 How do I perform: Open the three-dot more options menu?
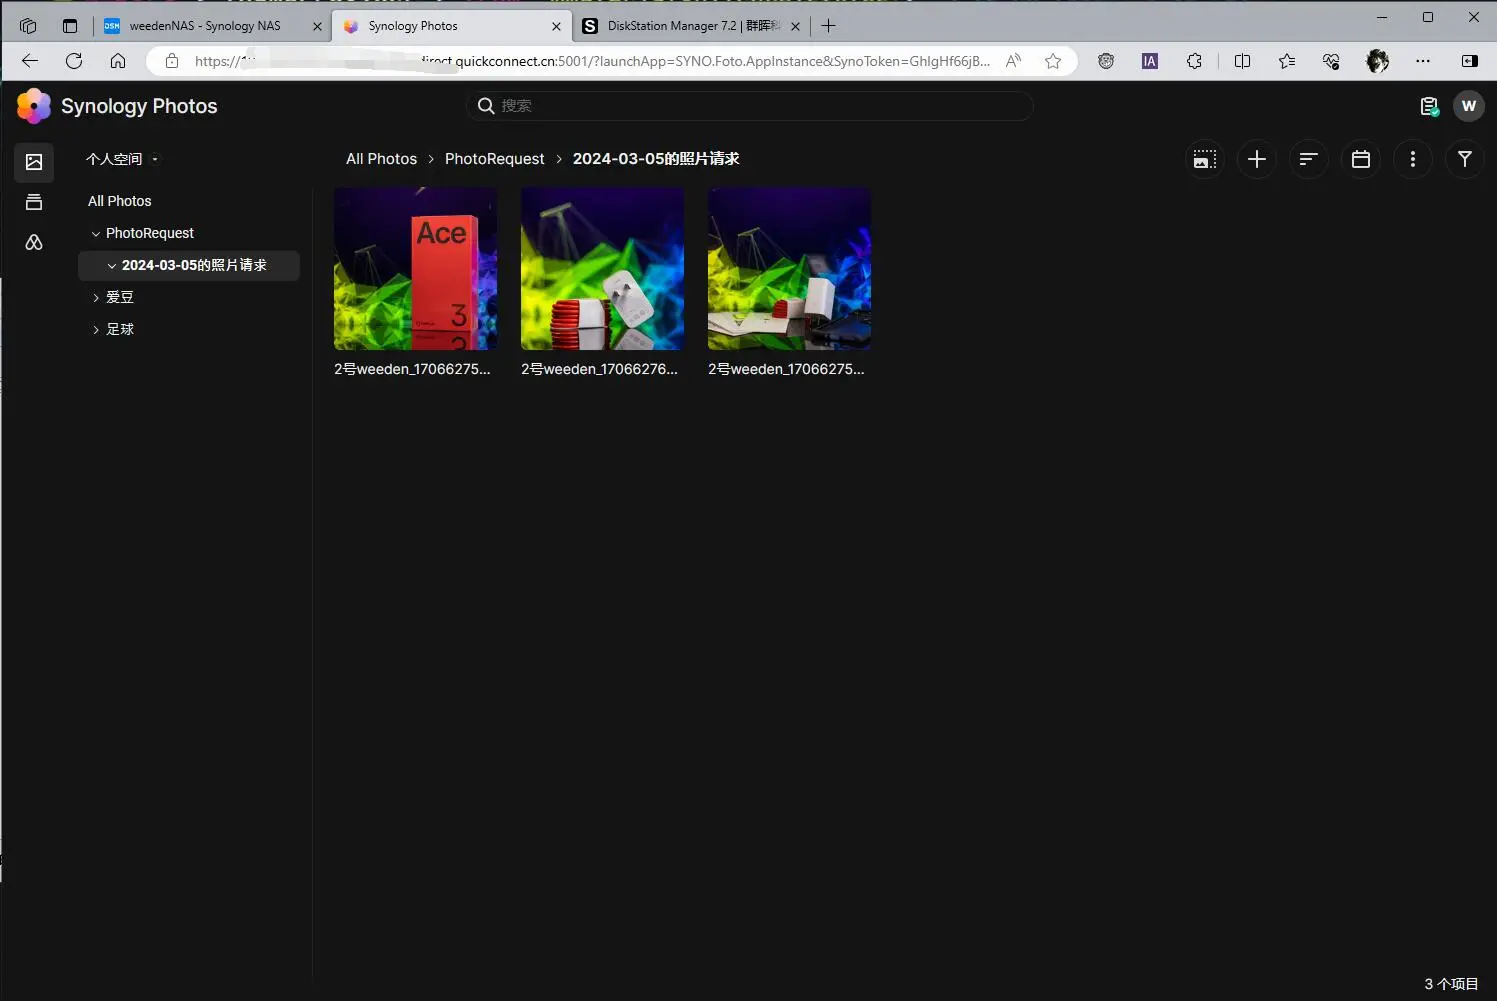click(x=1413, y=159)
